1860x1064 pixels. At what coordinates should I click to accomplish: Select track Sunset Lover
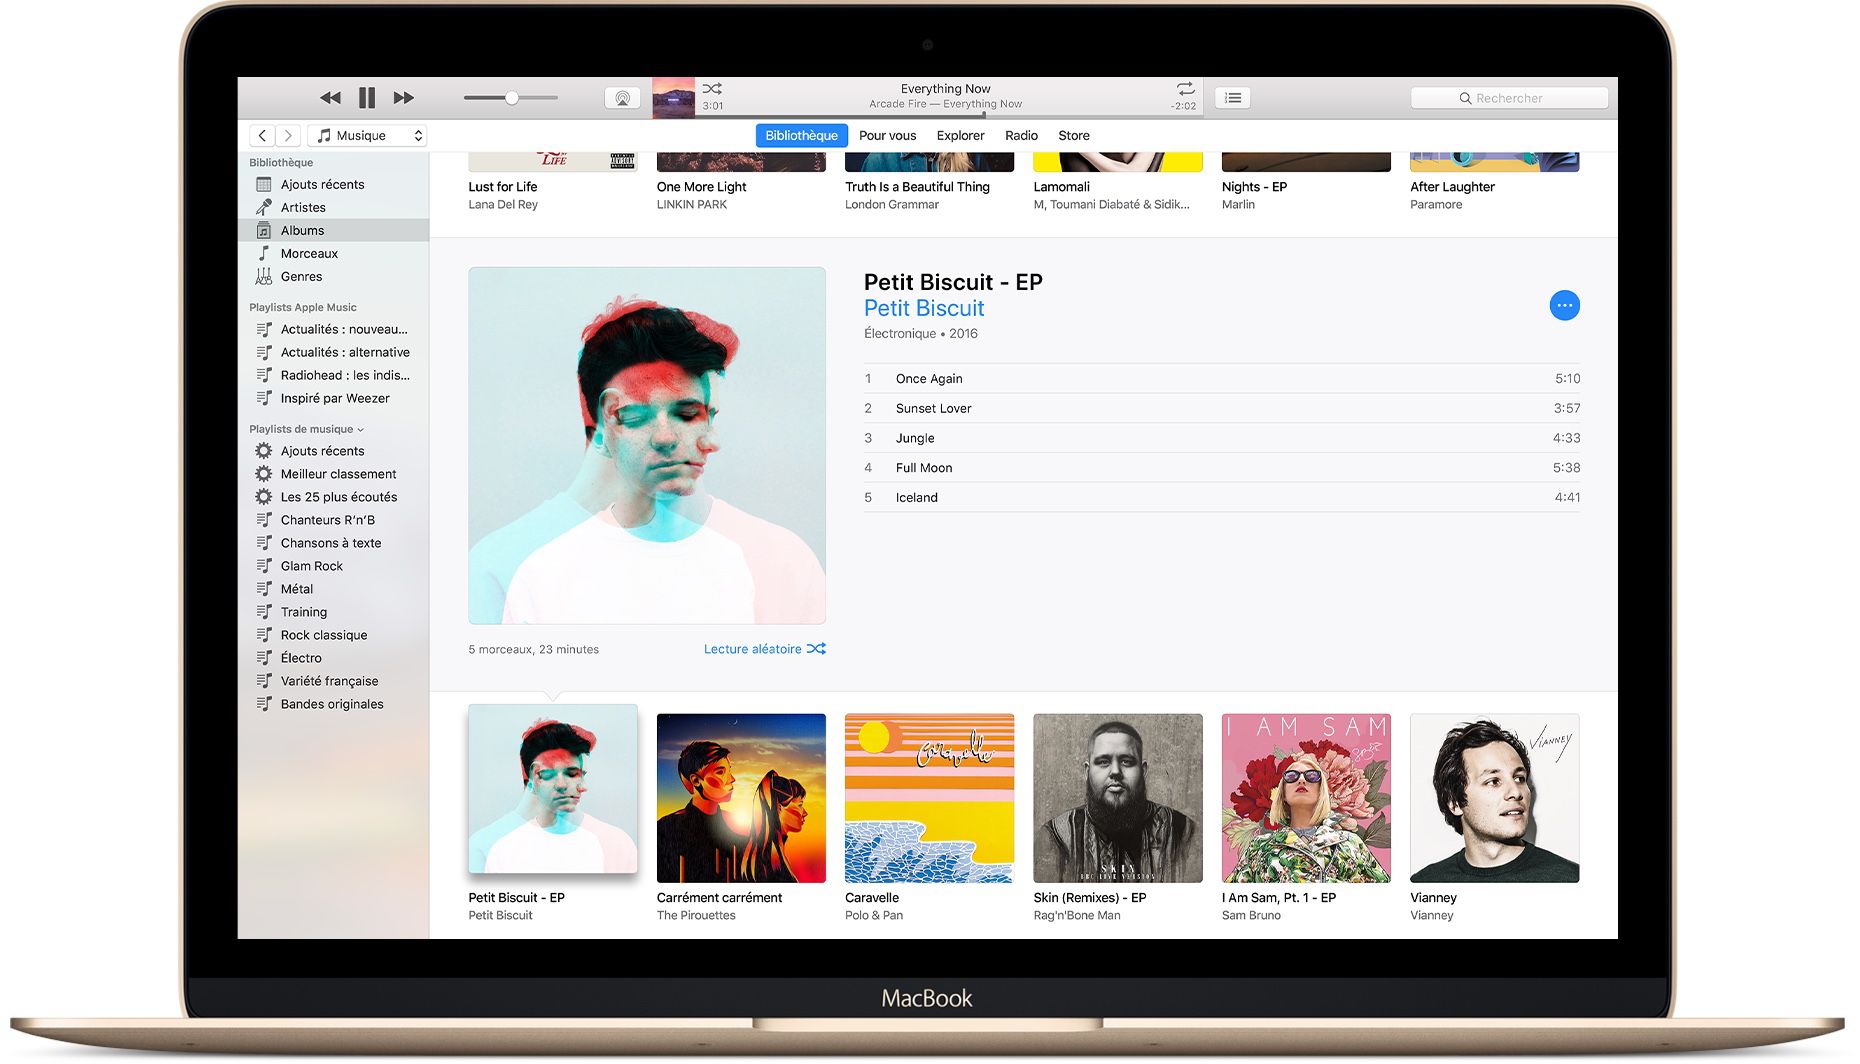coord(1222,408)
